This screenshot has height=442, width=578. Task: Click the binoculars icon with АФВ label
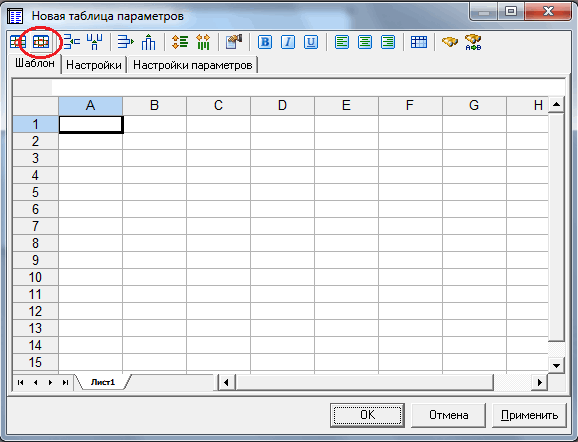(473, 42)
